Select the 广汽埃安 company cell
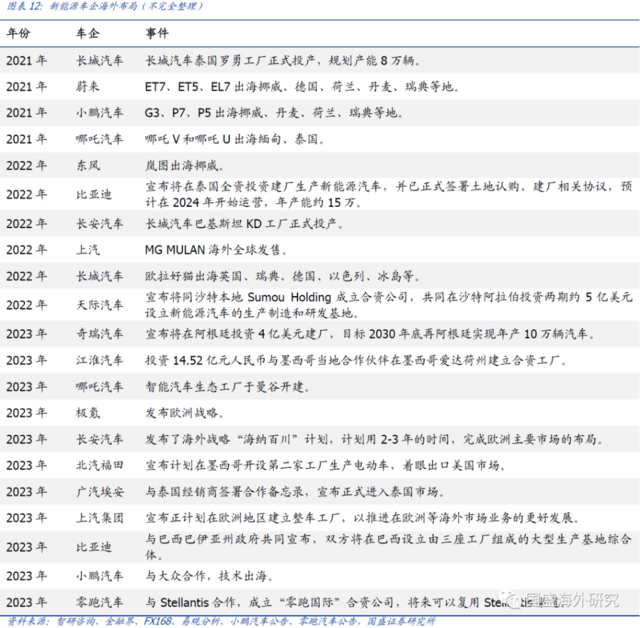 [100, 492]
